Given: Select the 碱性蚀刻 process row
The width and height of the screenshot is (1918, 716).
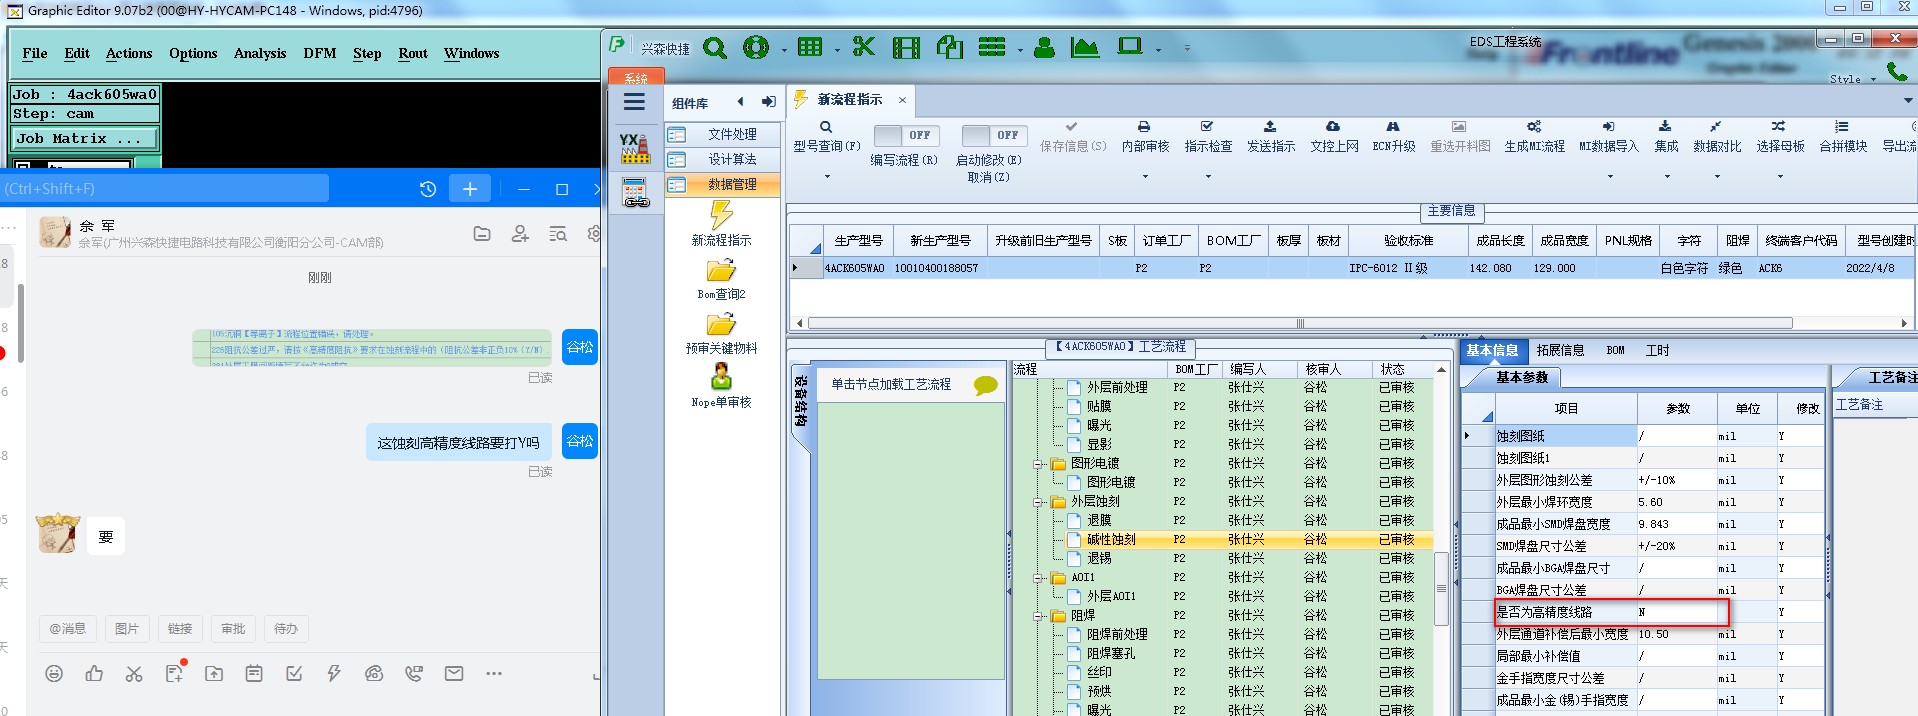Looking at the screenshot, I should (1223, 540).
